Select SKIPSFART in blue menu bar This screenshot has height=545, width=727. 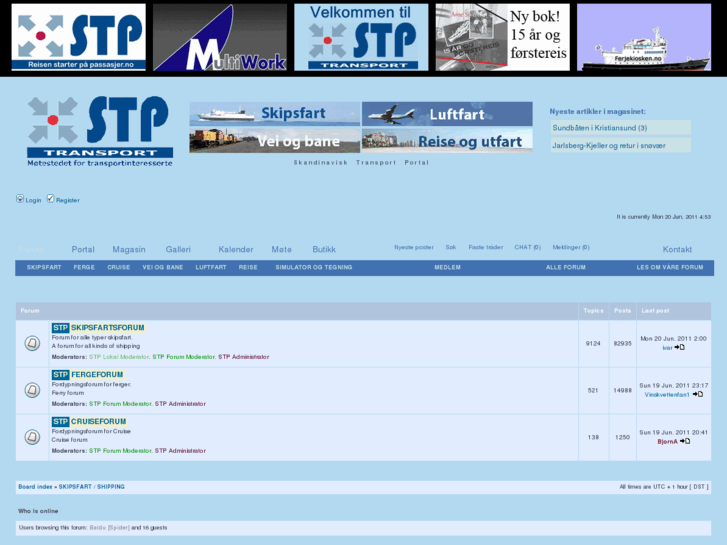pyautogui.click(x=44, y=267)
